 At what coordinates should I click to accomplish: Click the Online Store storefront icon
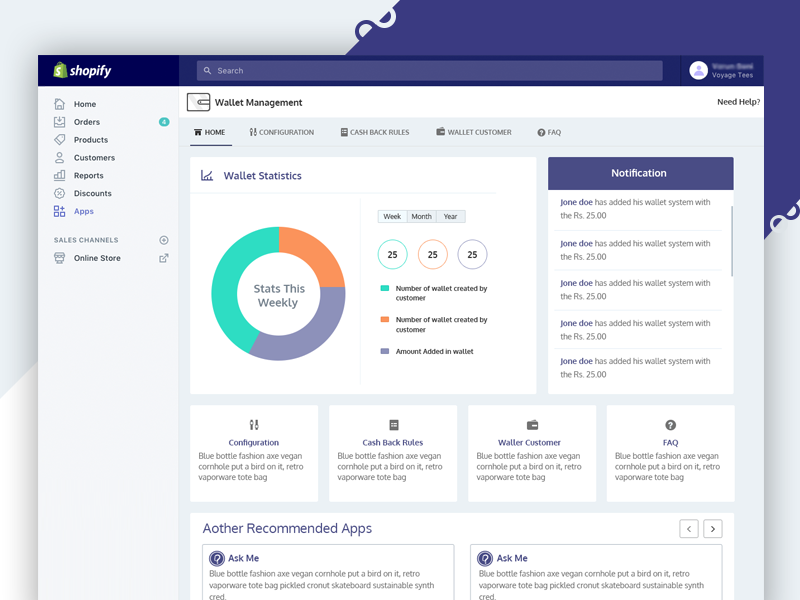59,258
